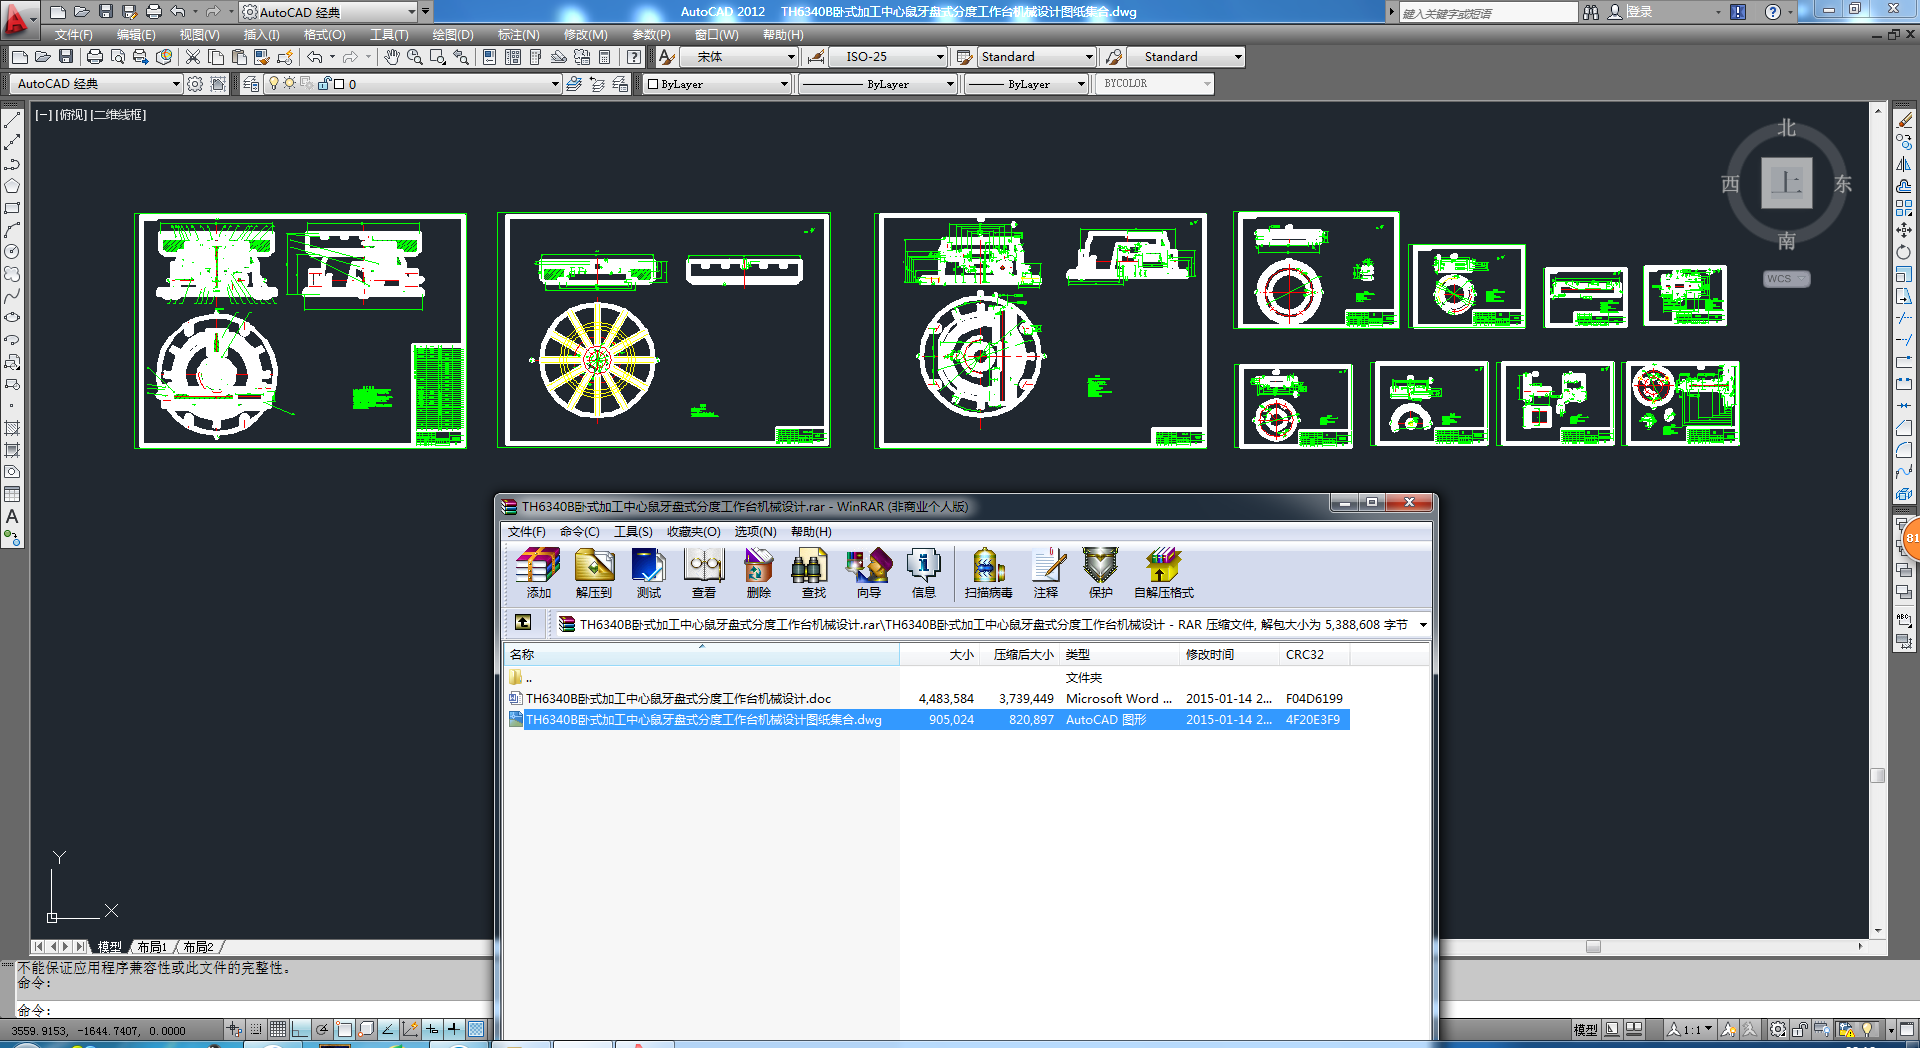This screenshot has height=1048, width=1920.
Task: Click AutoCAD Plot printer icon in standard toolbar
Action: (x=95, y=57)
